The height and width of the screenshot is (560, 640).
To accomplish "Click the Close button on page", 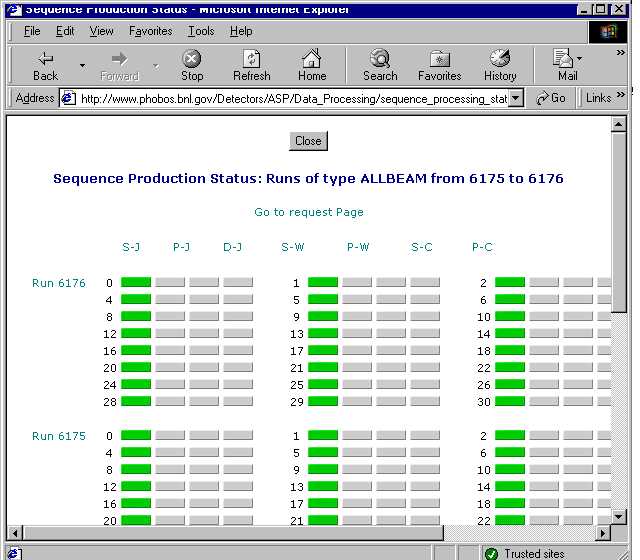I will 308,141.
